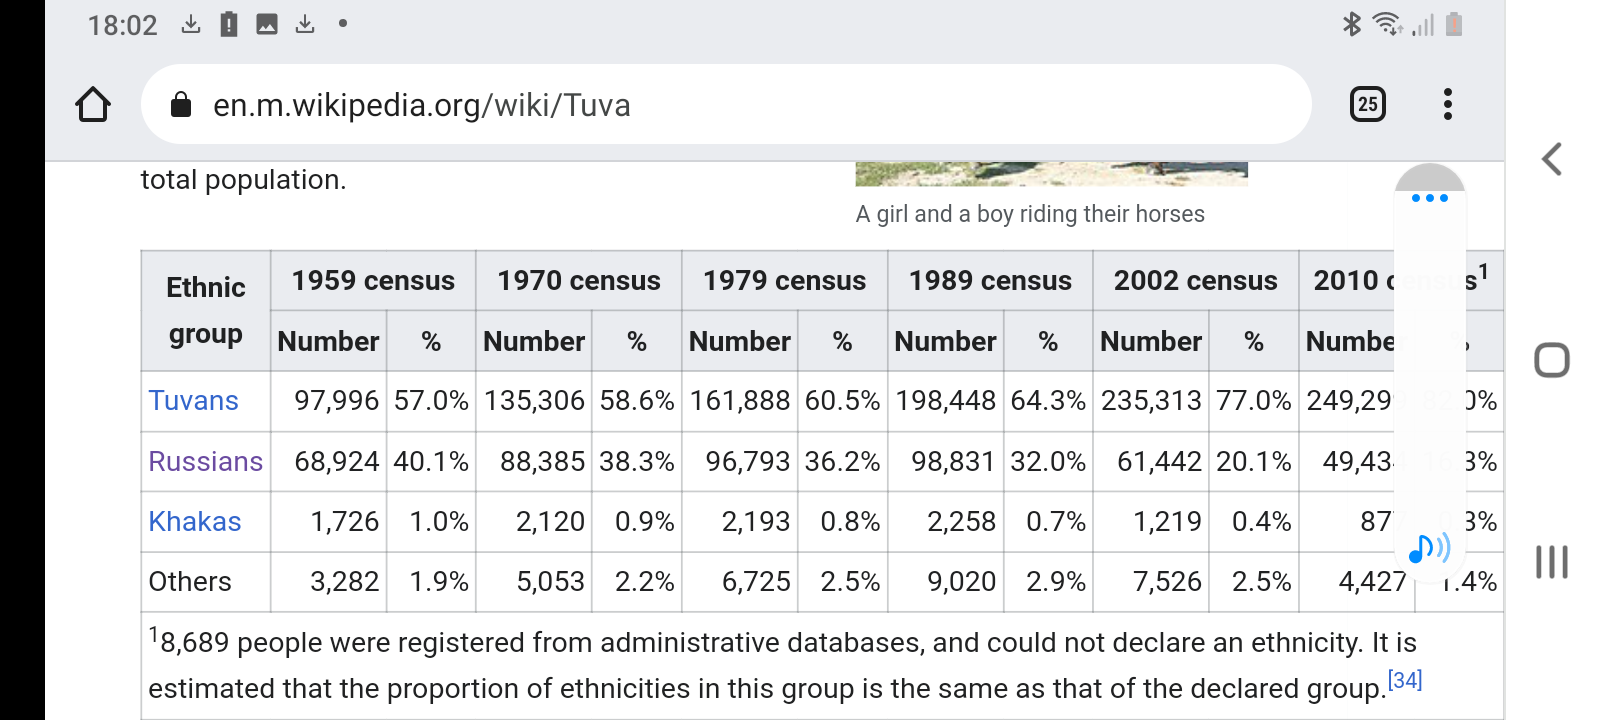Follow the footnote reference [34]
Screen dimensions: 1600x720
(1404, 681)
